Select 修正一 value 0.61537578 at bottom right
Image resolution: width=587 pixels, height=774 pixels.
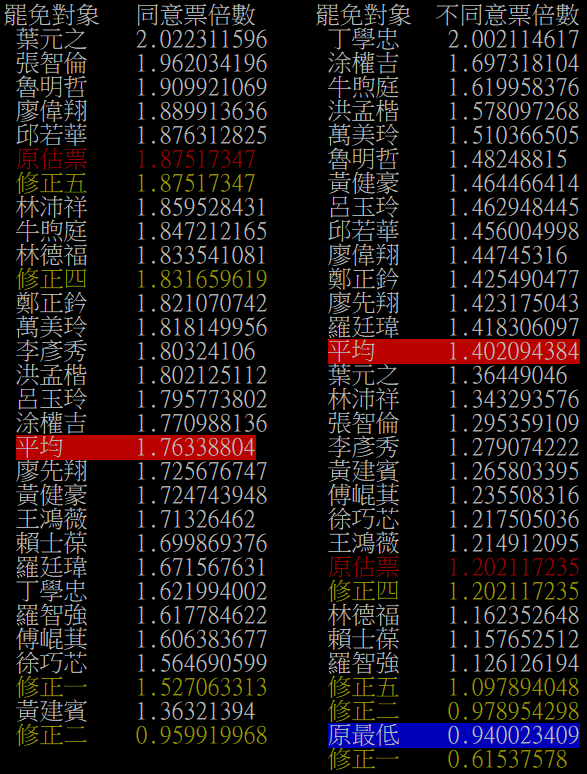click(x=508, y=759)
